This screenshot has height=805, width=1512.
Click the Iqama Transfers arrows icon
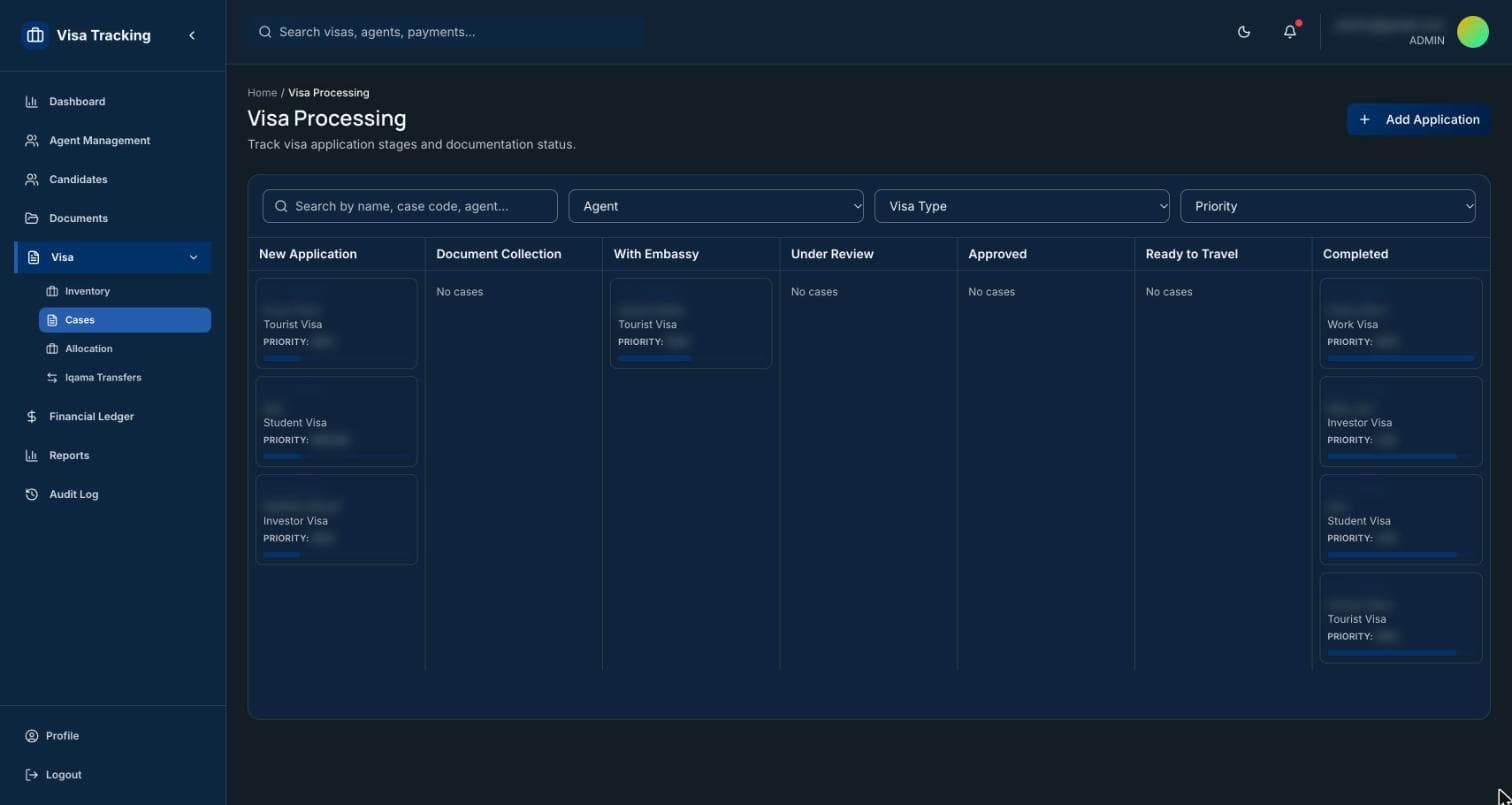tap(52, 378)
